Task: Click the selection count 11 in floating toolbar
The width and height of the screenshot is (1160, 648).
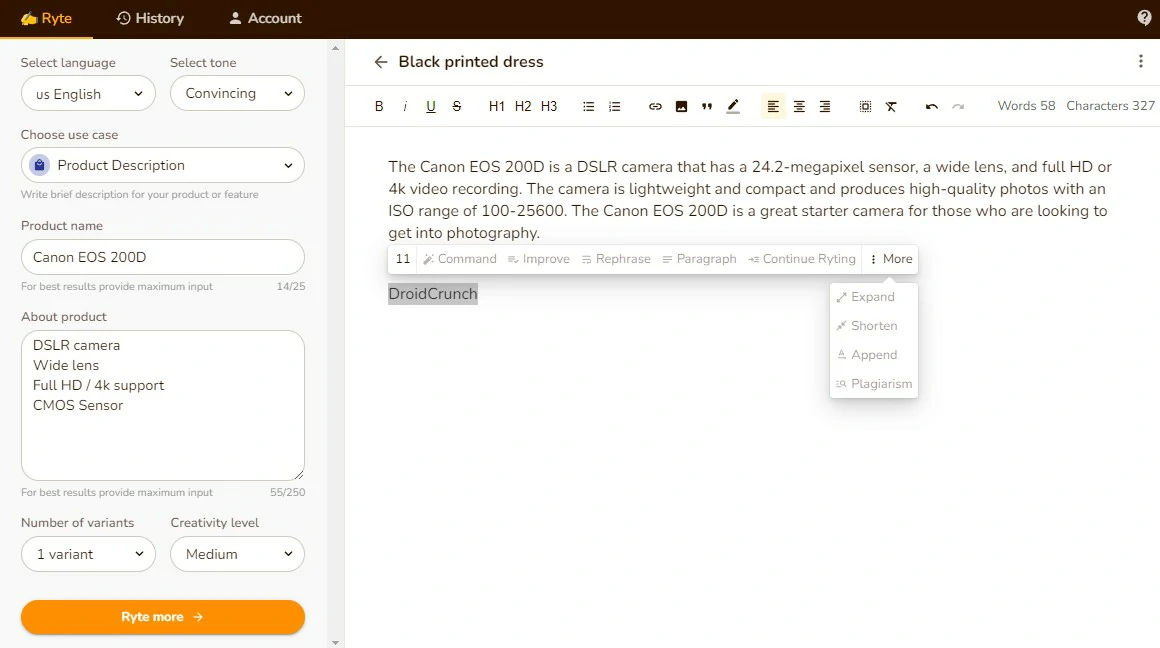Action: pyautogui.click(x=402, y=259)
